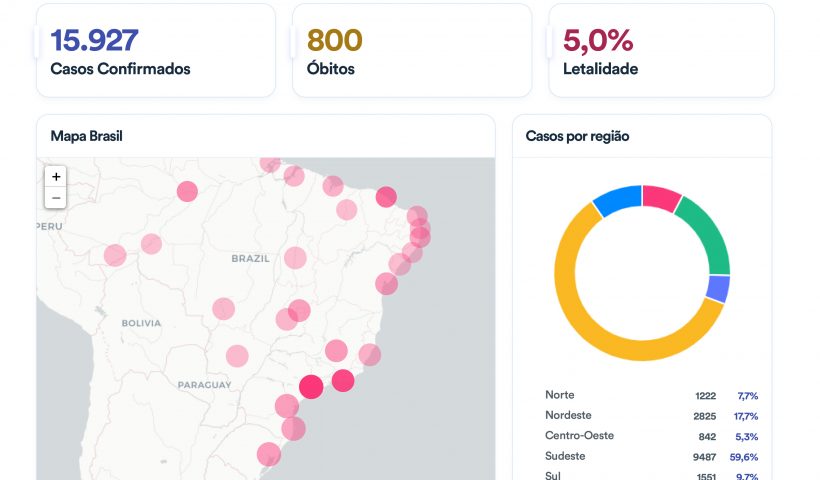The width and height of the screenshot is (820, 480).
Task: Zoom in on the Brazil map
Action: 56,176
